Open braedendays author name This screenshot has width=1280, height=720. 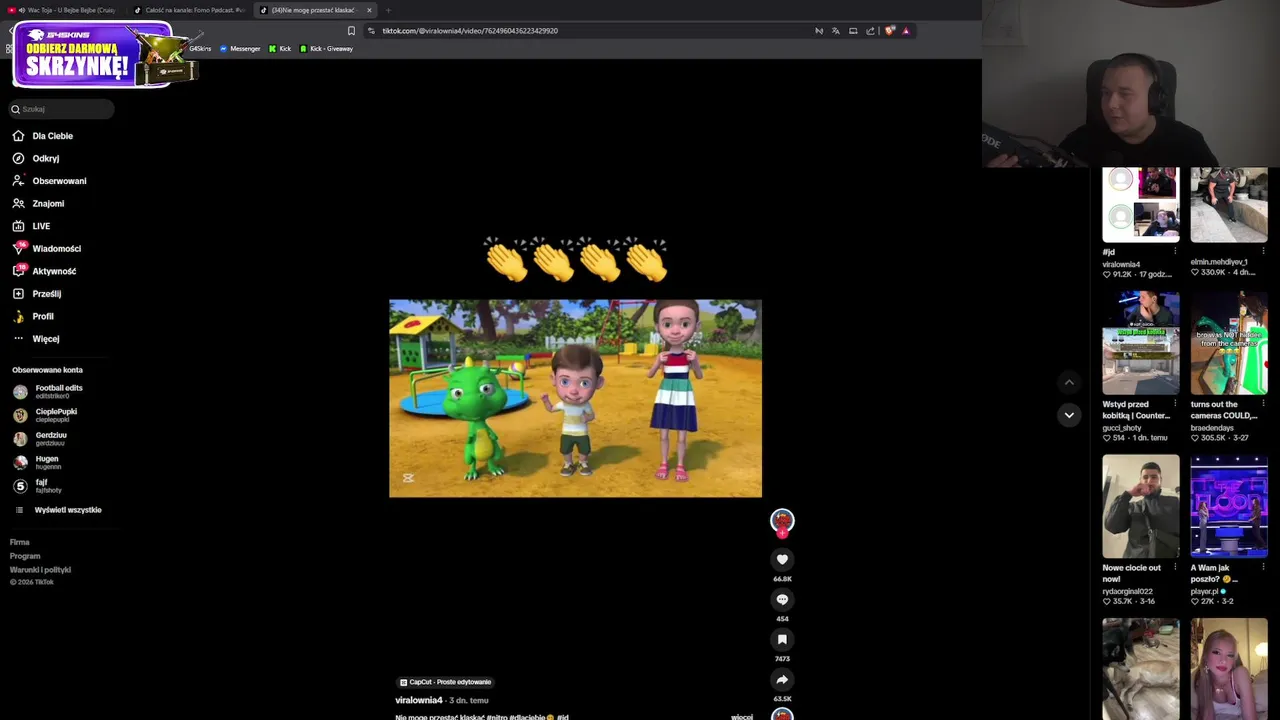click(1212, 428)
